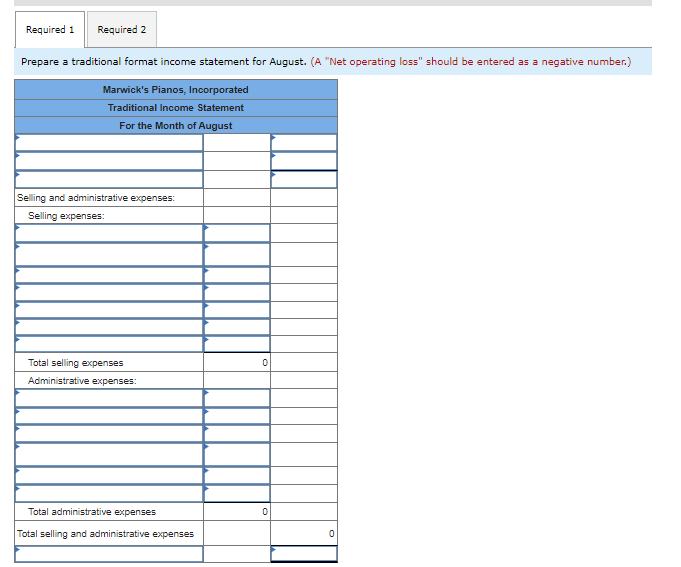Screen dimensions: 681x567
Task: Select amount field just above 'Total selling expenses' value
Action: coord(237,344)
